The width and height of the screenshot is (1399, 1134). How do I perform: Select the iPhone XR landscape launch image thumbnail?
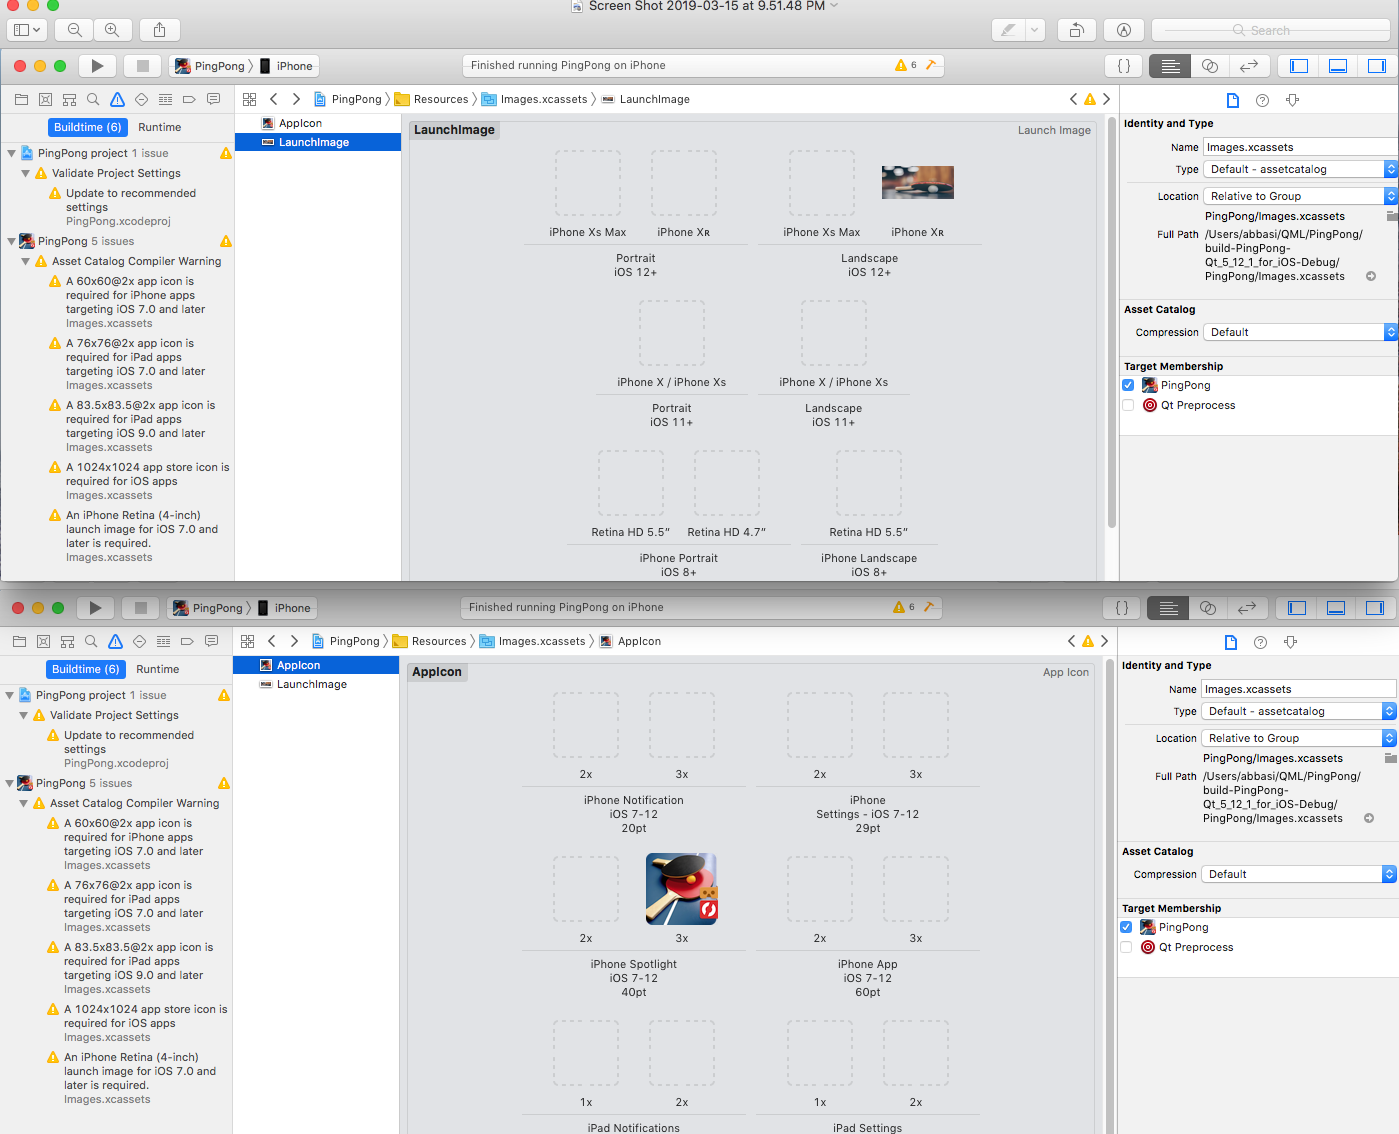[918, 183]
